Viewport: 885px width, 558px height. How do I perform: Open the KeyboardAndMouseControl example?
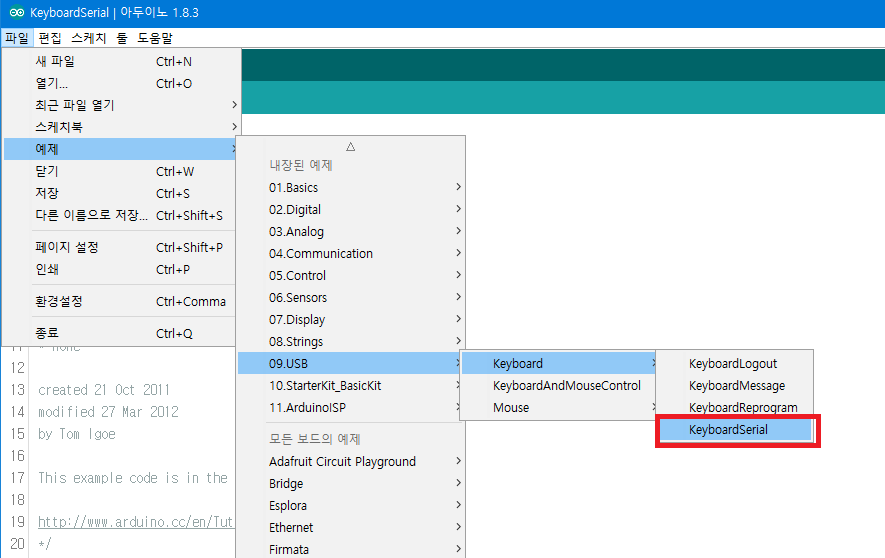pyautogui.click(x=558, y=385)
